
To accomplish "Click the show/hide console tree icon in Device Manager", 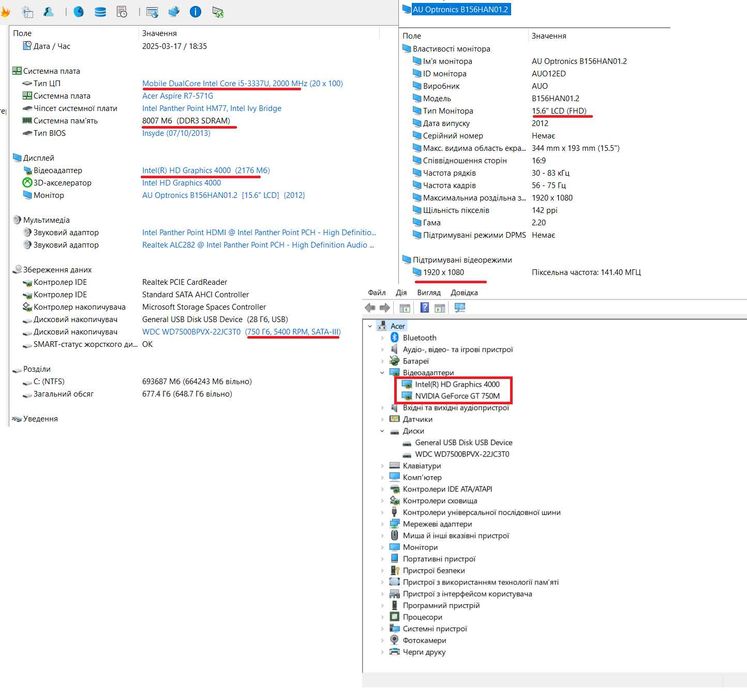I will point(404,308).
